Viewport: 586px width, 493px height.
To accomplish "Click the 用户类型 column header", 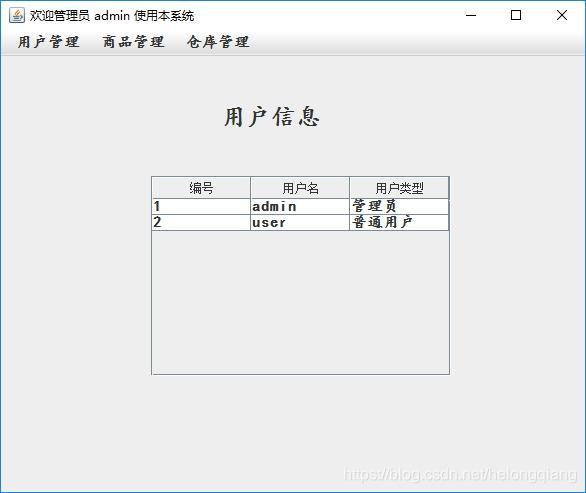I will click(399, 188).
